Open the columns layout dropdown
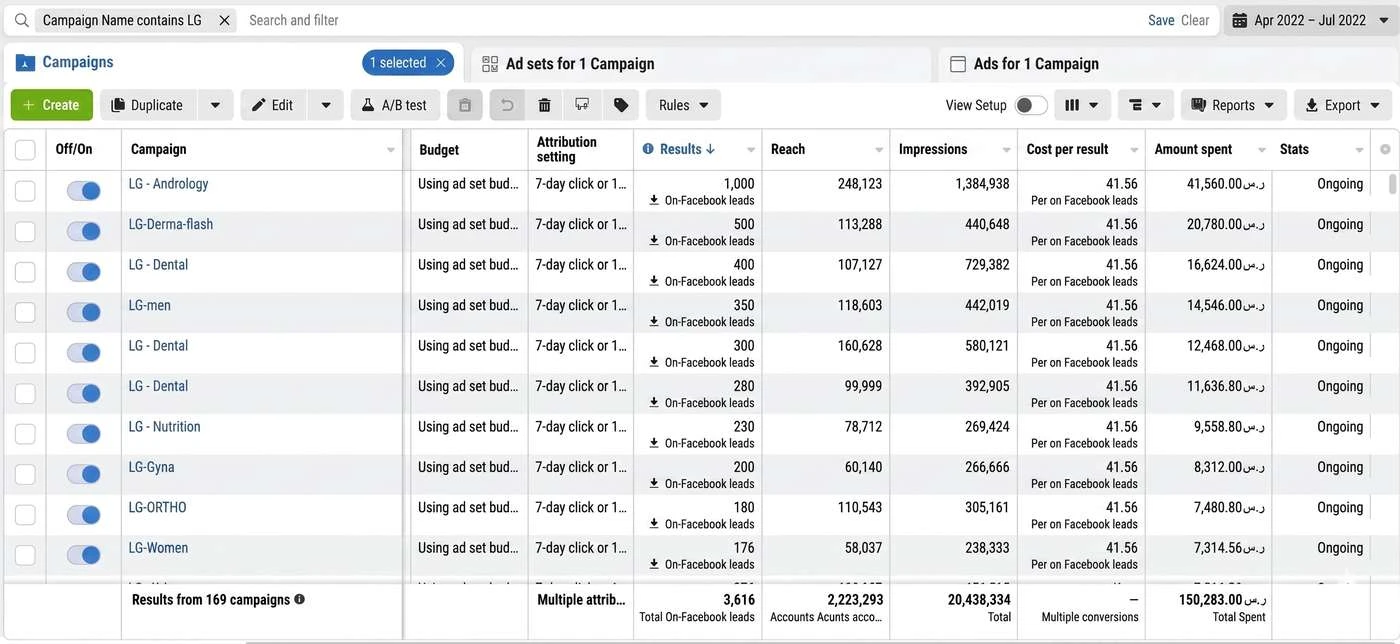The image size is (1400, 644). tap(1082, 105)
